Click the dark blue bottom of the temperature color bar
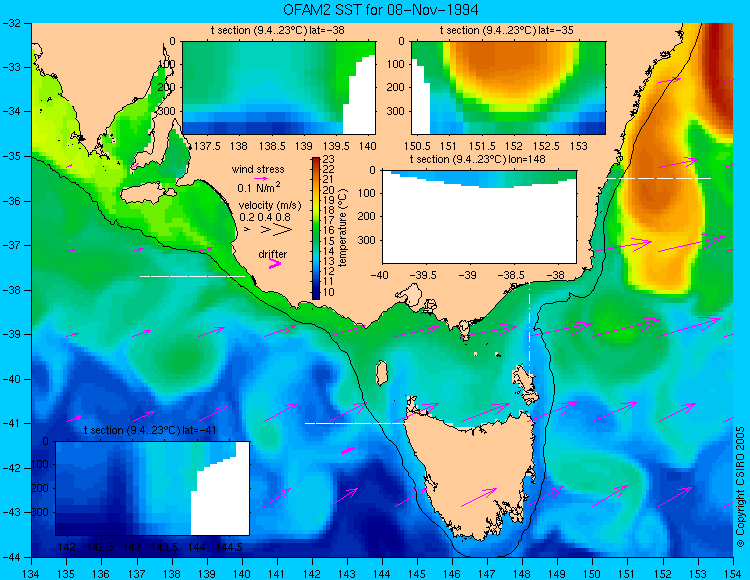The height and width of the screenshot is (580, 750). point(316,295)
